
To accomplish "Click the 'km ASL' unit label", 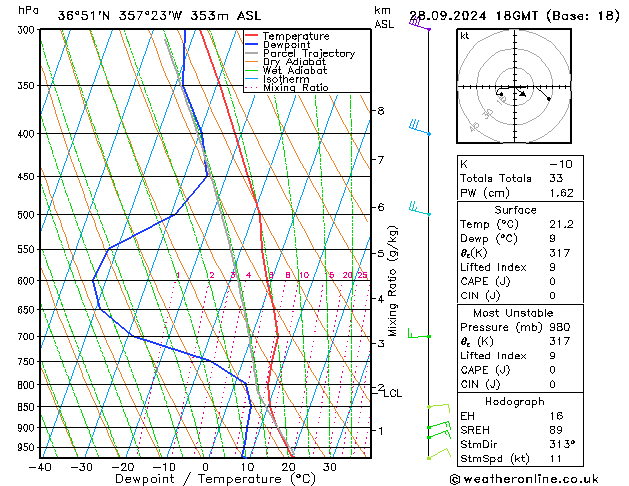I will (x=384, y=17).
